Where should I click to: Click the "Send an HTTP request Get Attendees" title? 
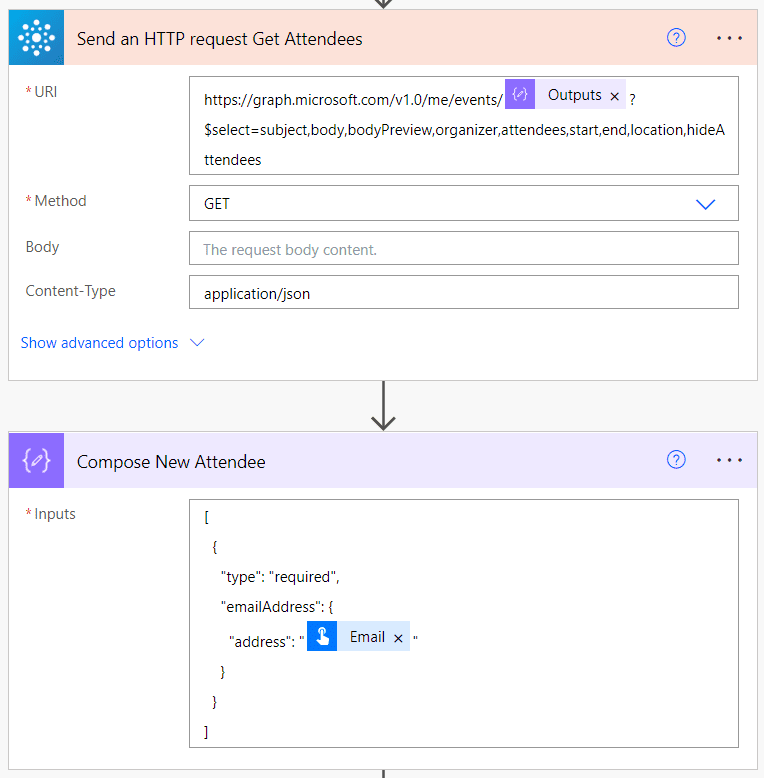tap(220, 39)
